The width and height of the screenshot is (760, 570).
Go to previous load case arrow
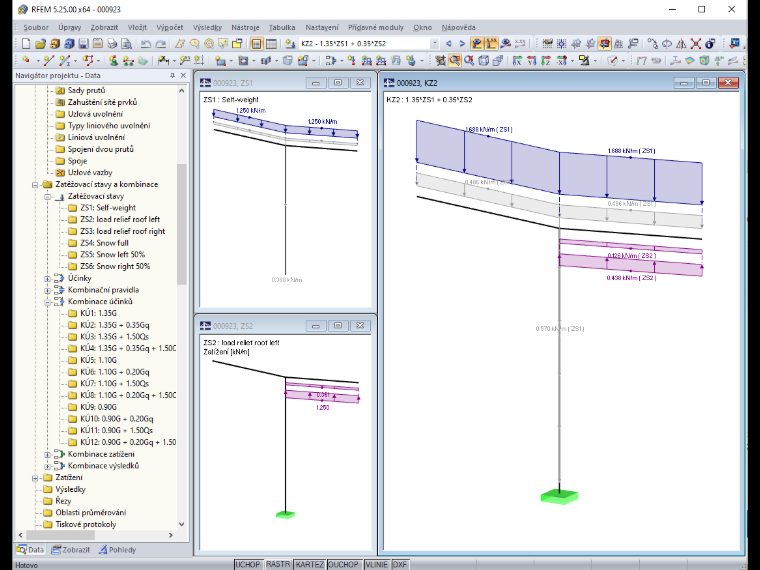pos(448,44)
